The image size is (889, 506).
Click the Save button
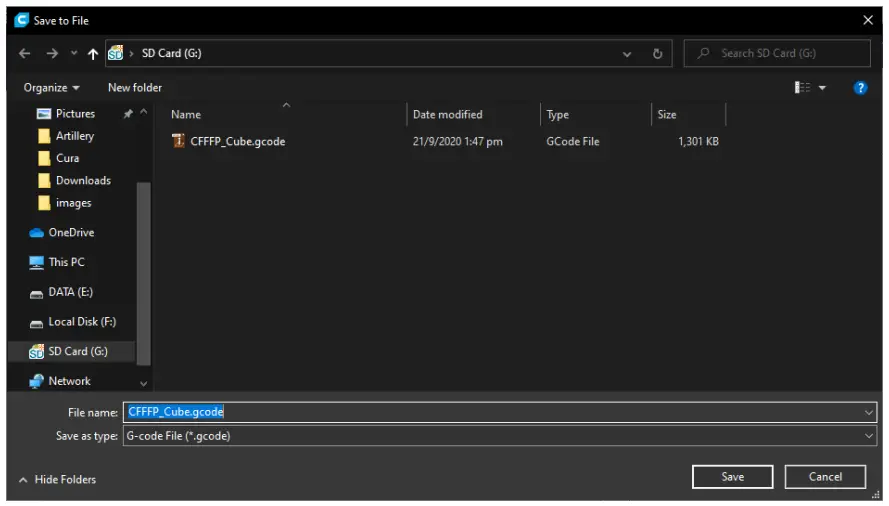click(x=732, y=477)
